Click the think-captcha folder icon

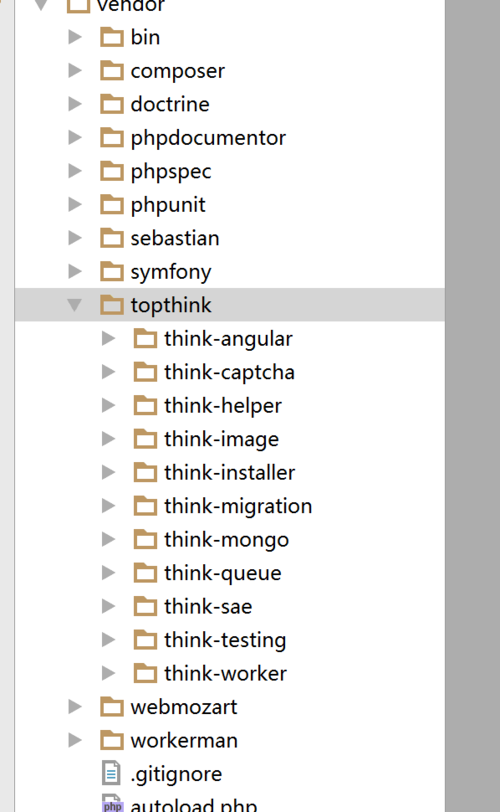tap(145, 372)
